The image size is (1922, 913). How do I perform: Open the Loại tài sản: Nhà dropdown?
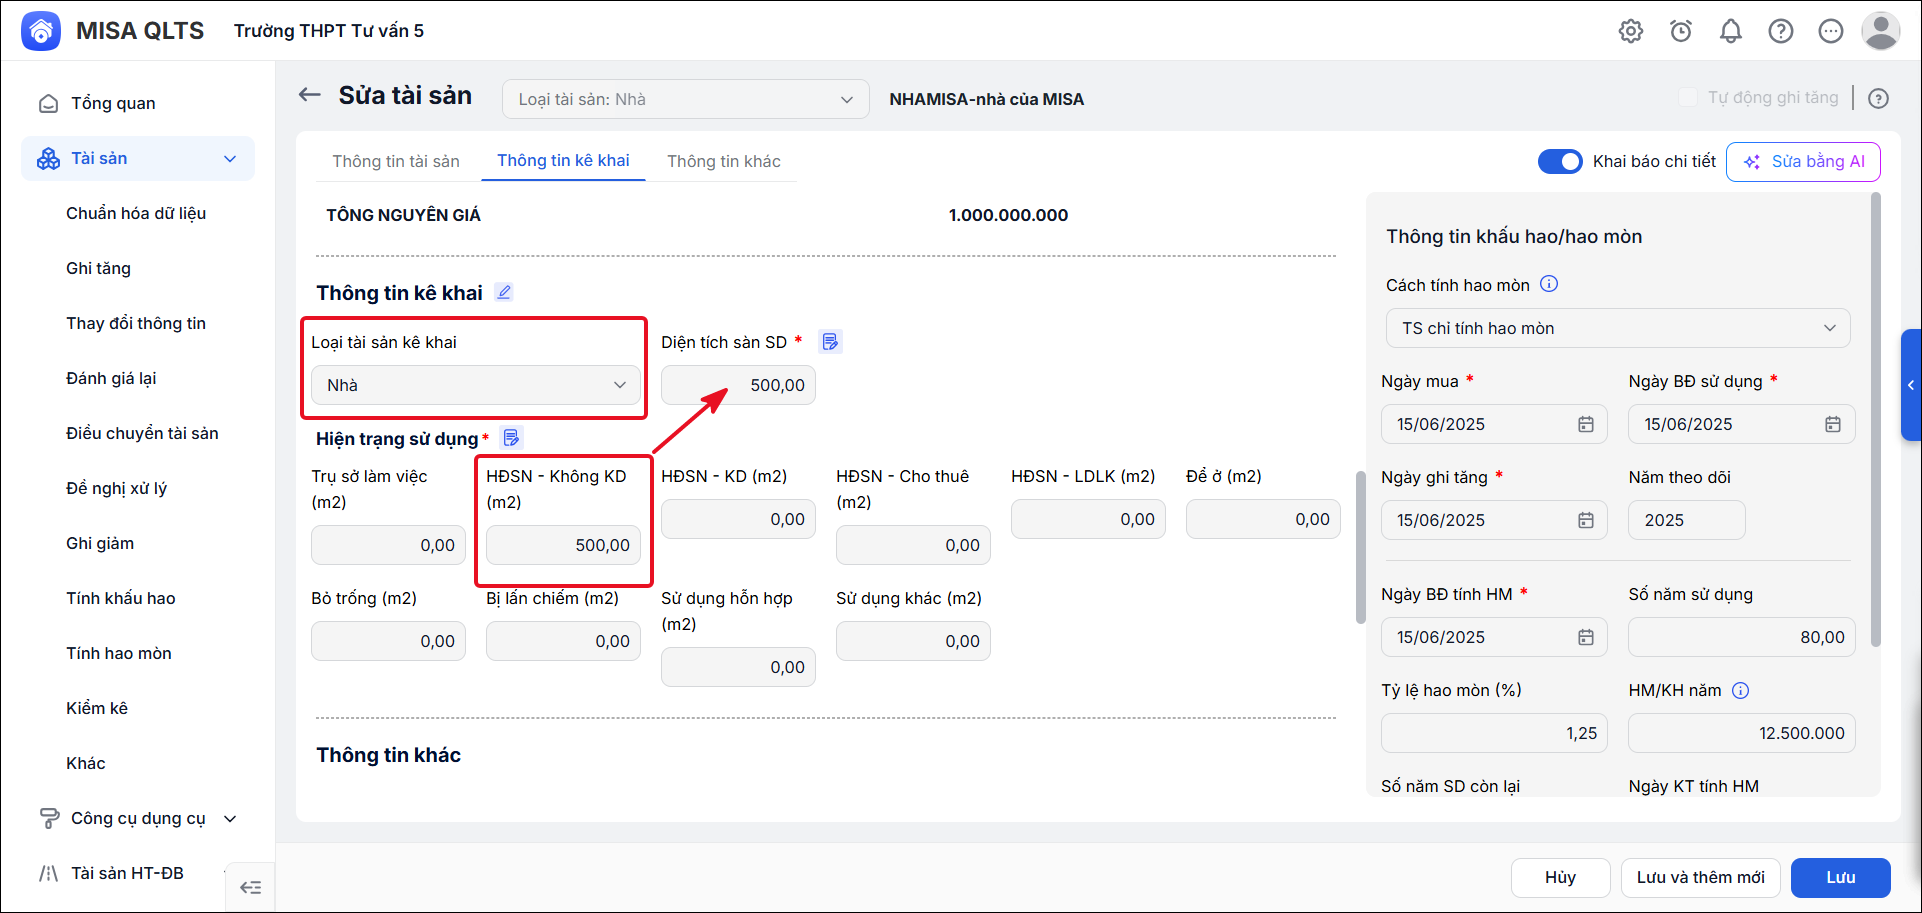(686, 99)
